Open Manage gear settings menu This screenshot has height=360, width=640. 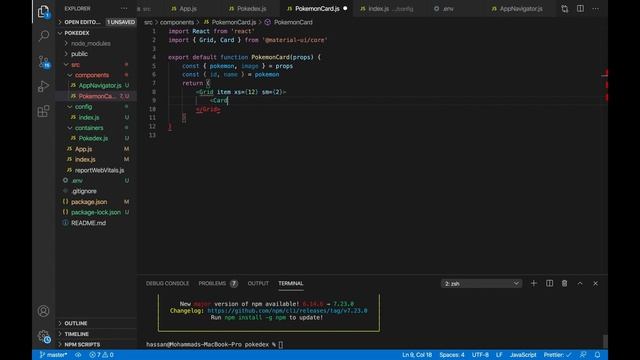(44, 336)
